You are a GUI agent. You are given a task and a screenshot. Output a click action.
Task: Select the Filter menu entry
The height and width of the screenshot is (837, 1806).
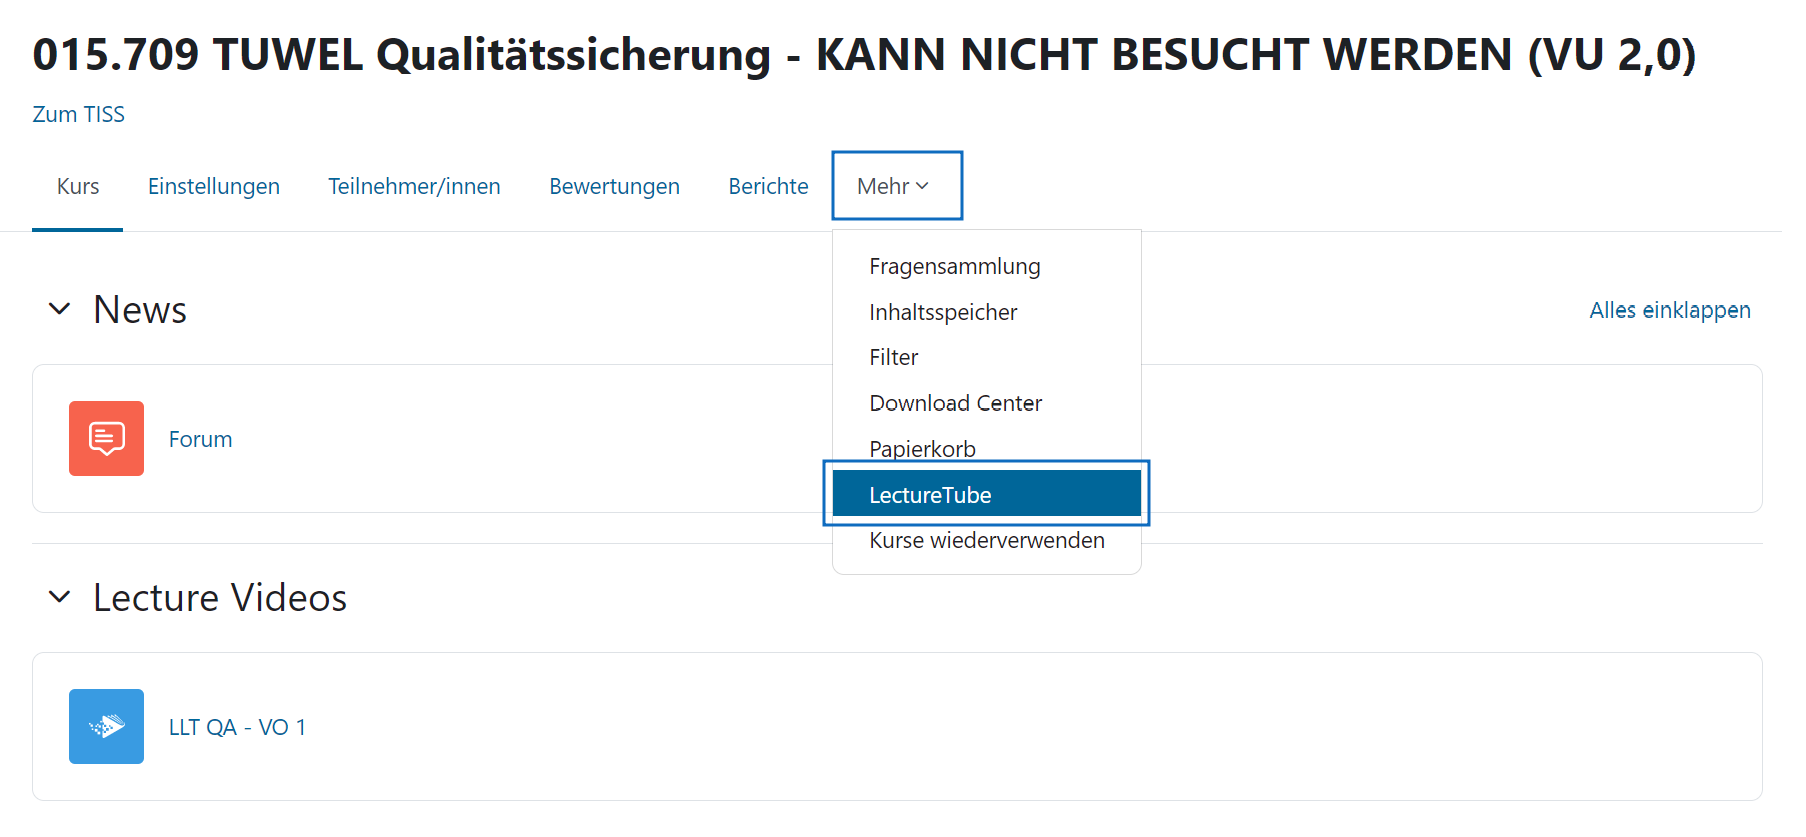(893, 357)
